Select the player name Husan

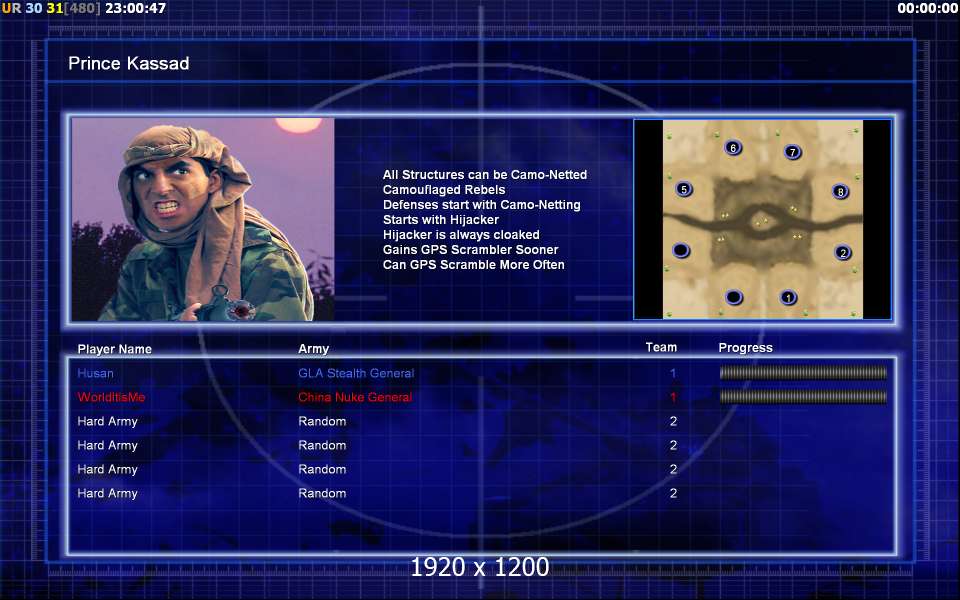coord(95,373)
